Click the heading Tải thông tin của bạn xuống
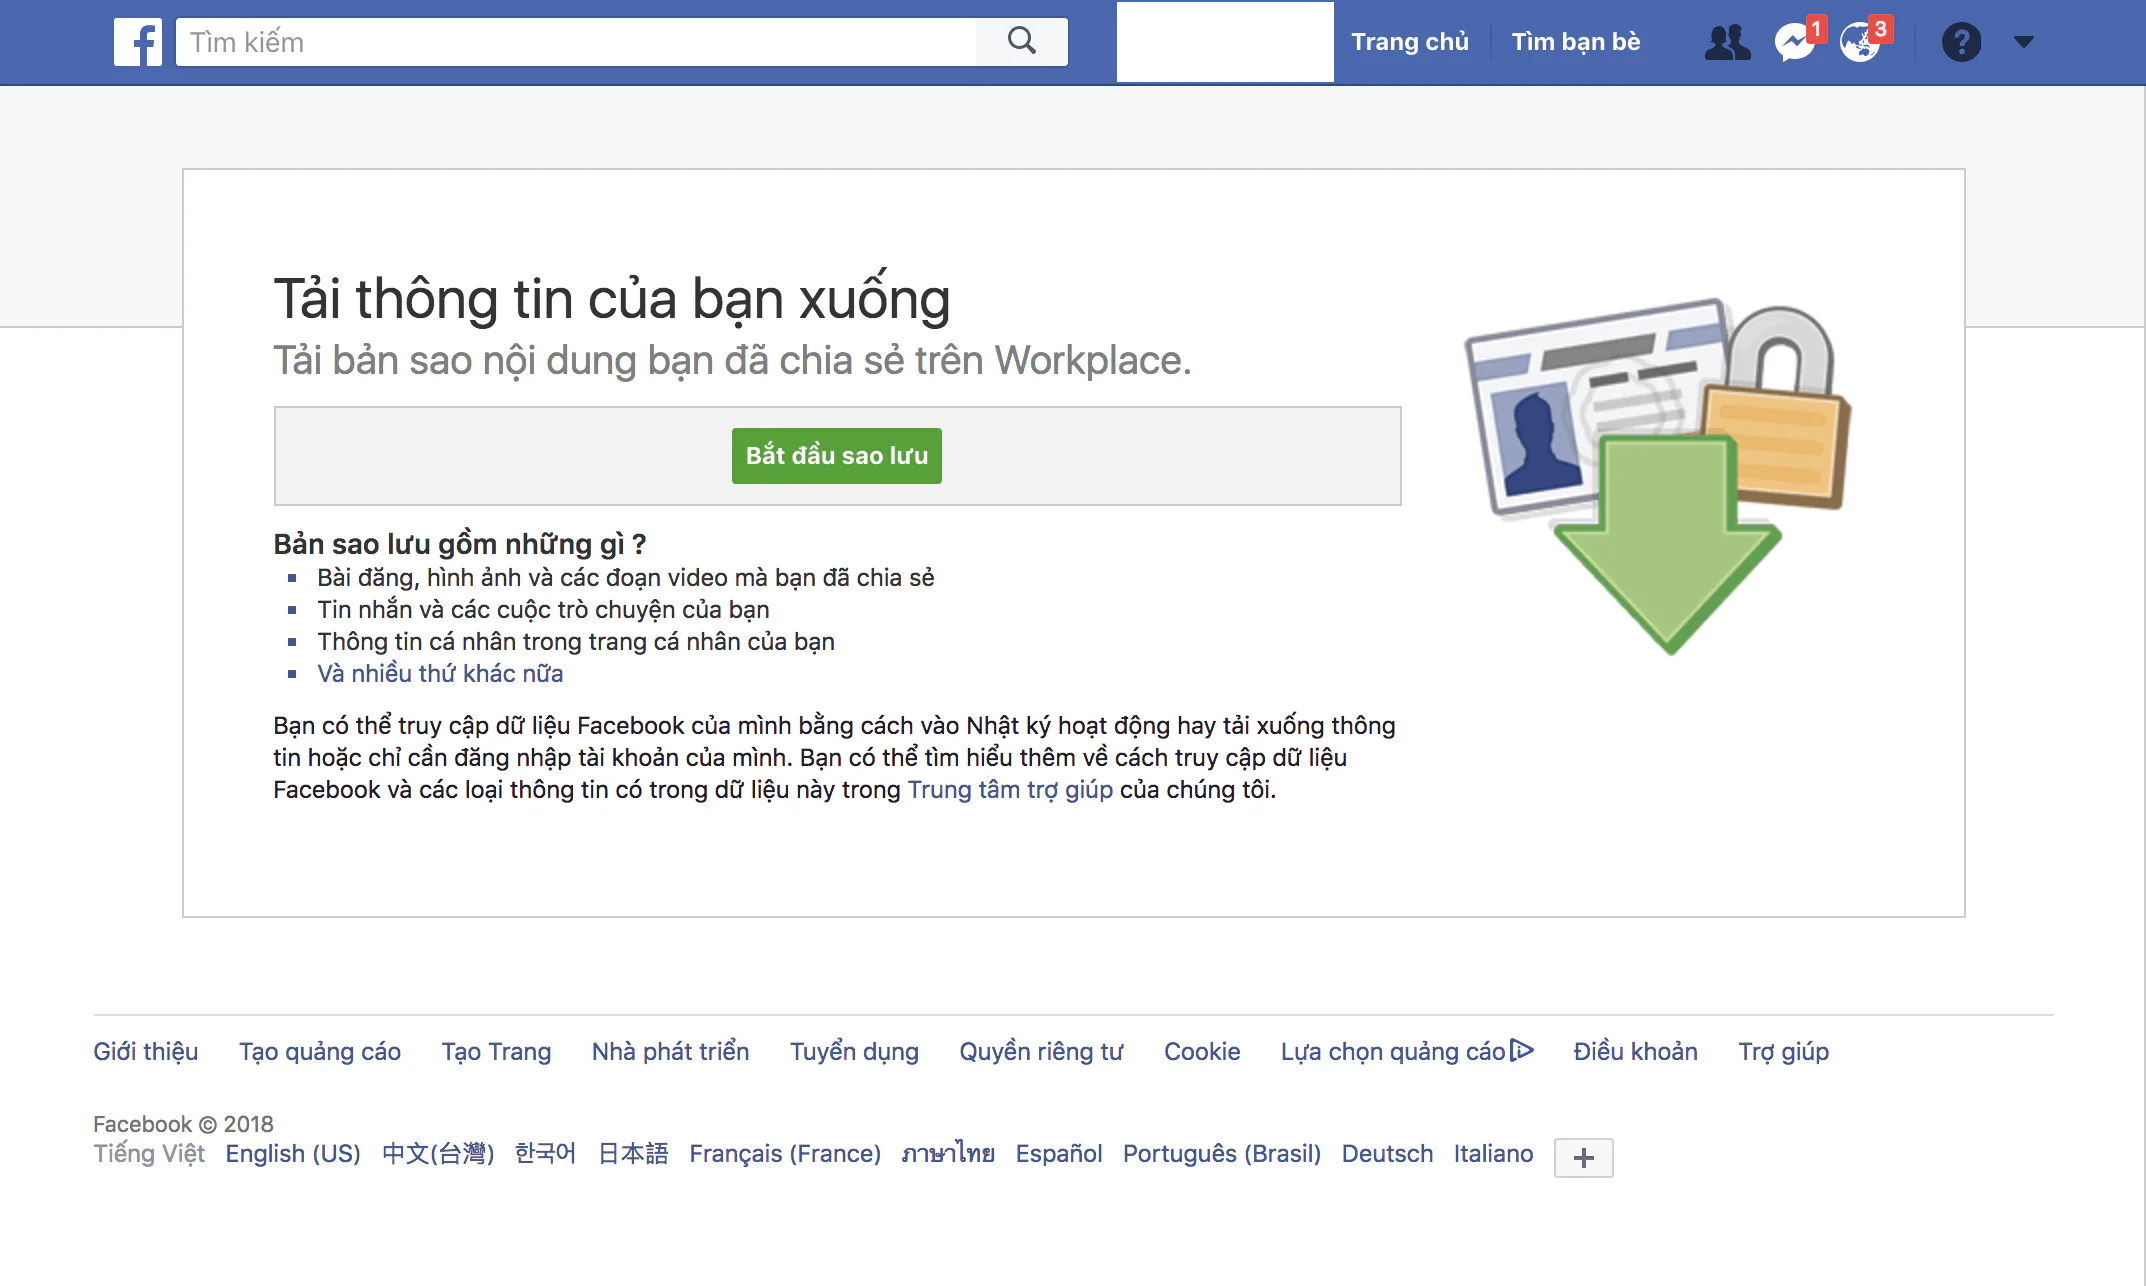 point(612,299)
